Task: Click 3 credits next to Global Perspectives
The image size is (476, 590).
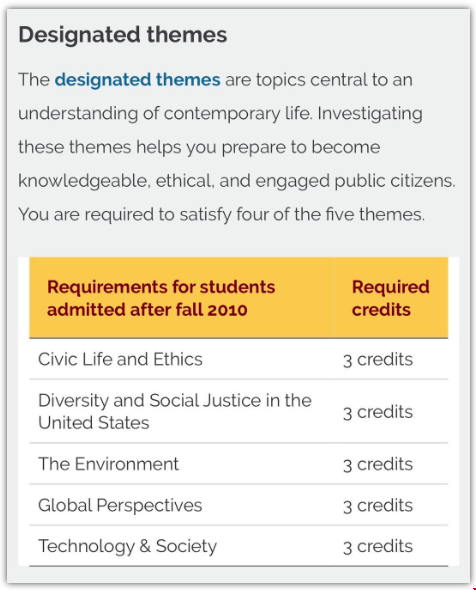Action: pos(378,506)
